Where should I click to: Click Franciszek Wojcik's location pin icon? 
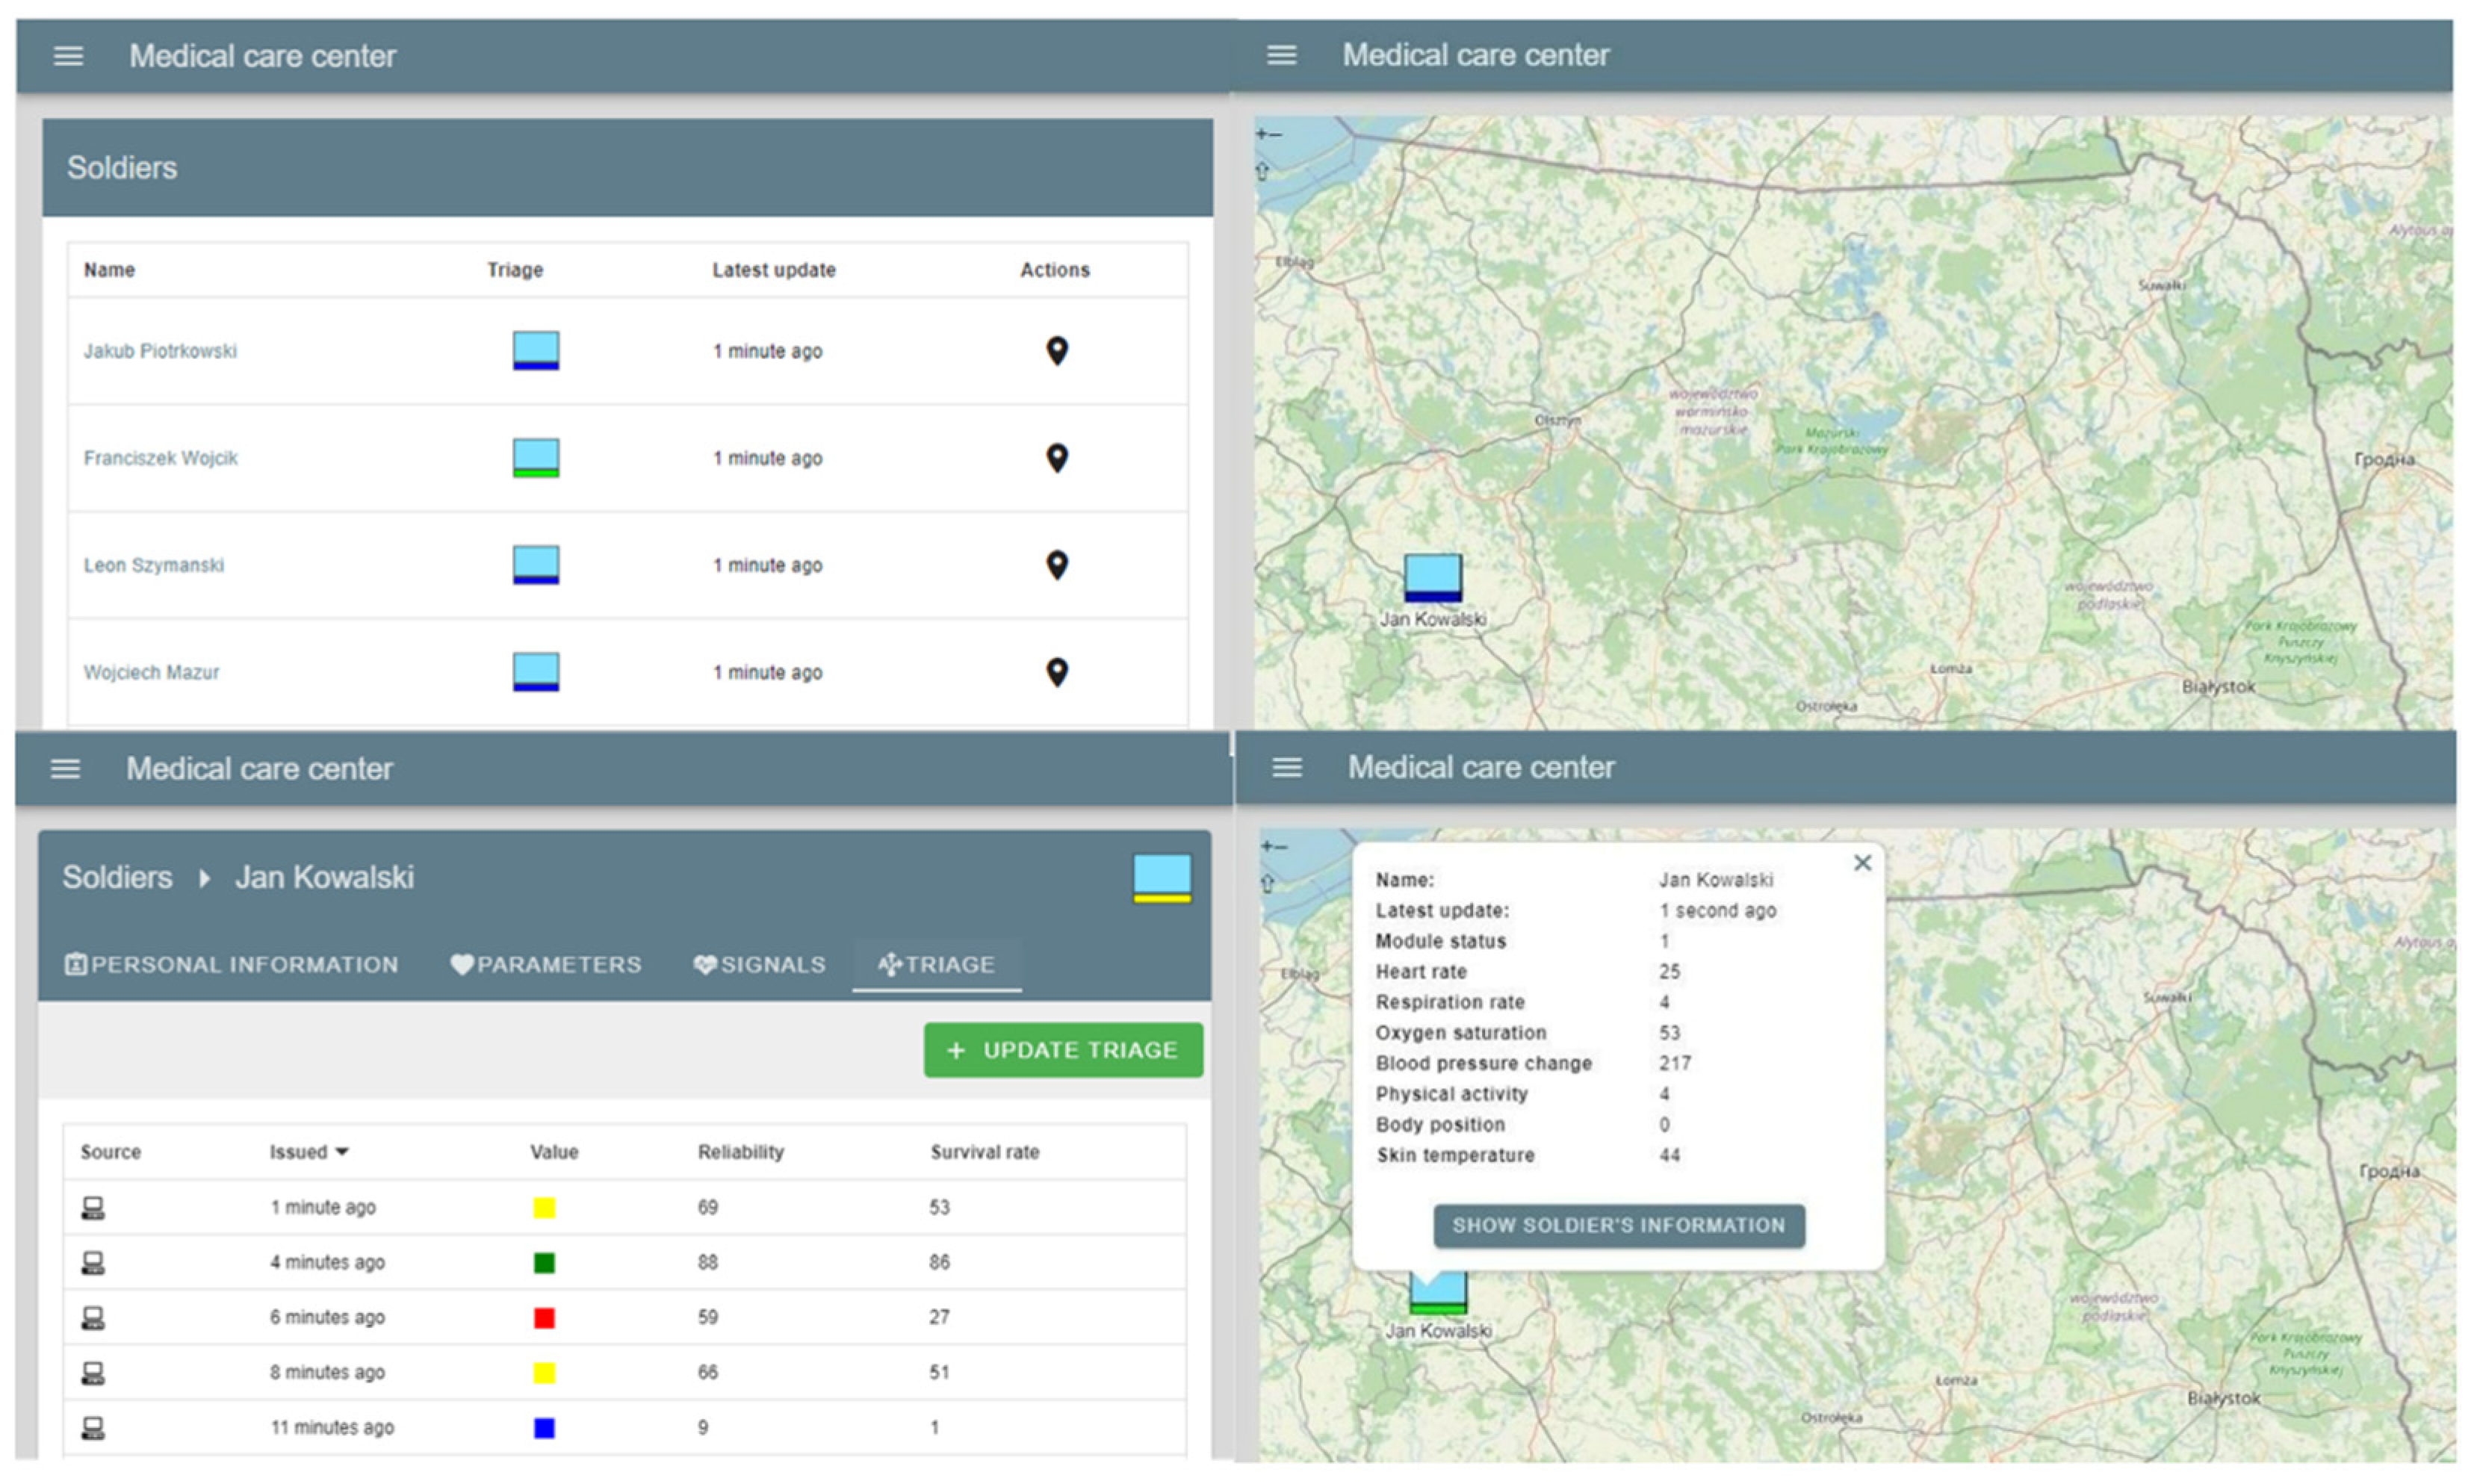[1056, 458]
